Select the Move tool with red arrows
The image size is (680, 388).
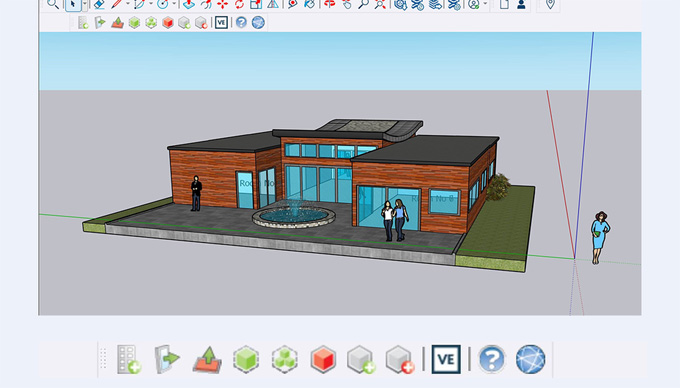(222, 4)
